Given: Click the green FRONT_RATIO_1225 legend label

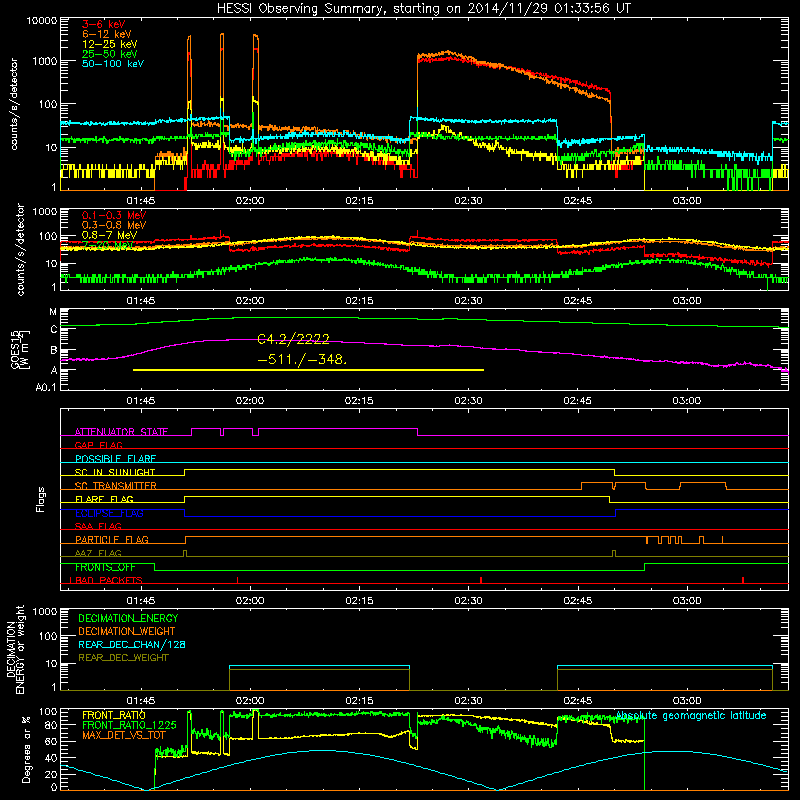Looking at the screenshot, I should [x=130, y=725].
